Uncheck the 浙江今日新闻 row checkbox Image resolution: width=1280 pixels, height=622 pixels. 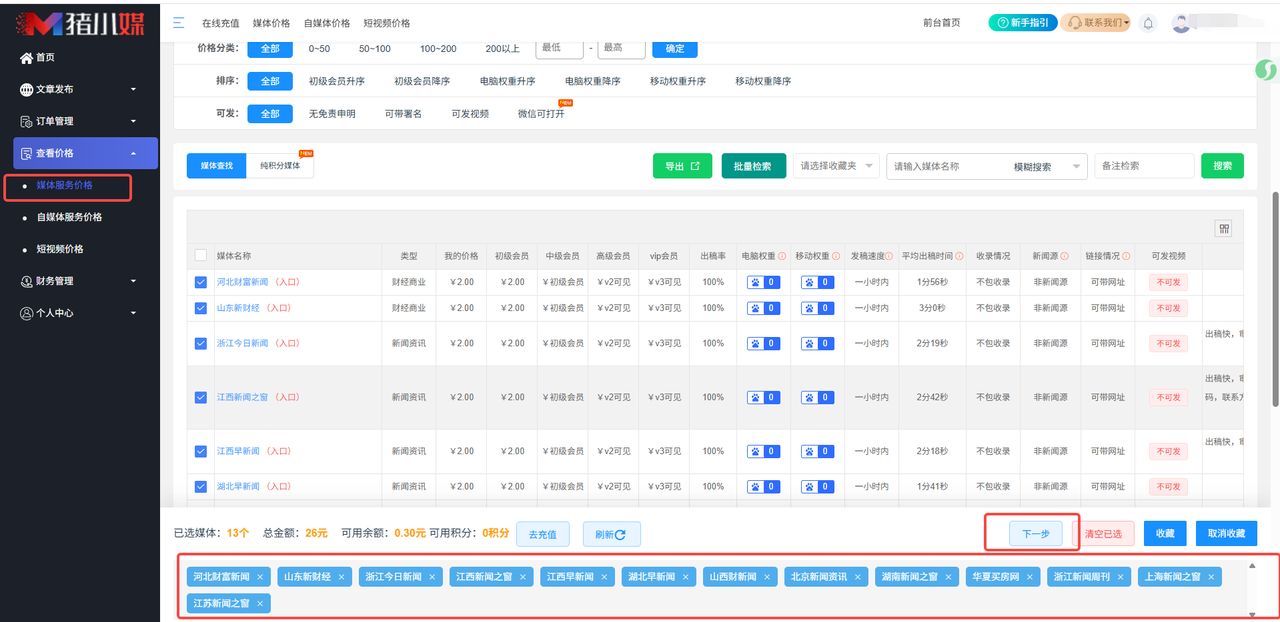201,343
